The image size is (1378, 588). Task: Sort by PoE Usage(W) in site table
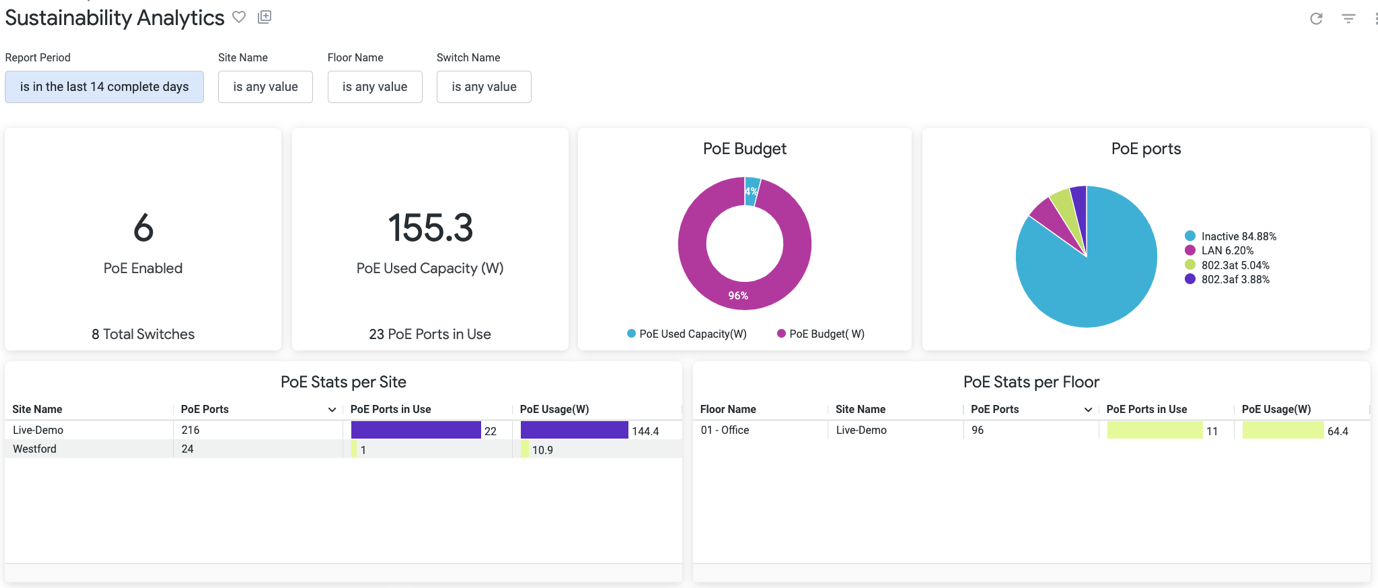click(x=554, y=410)
